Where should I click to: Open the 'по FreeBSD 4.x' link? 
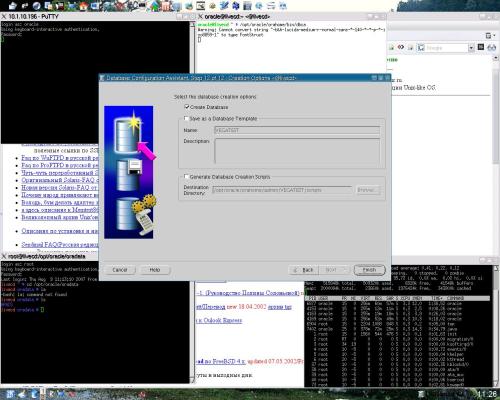[221, 361]
